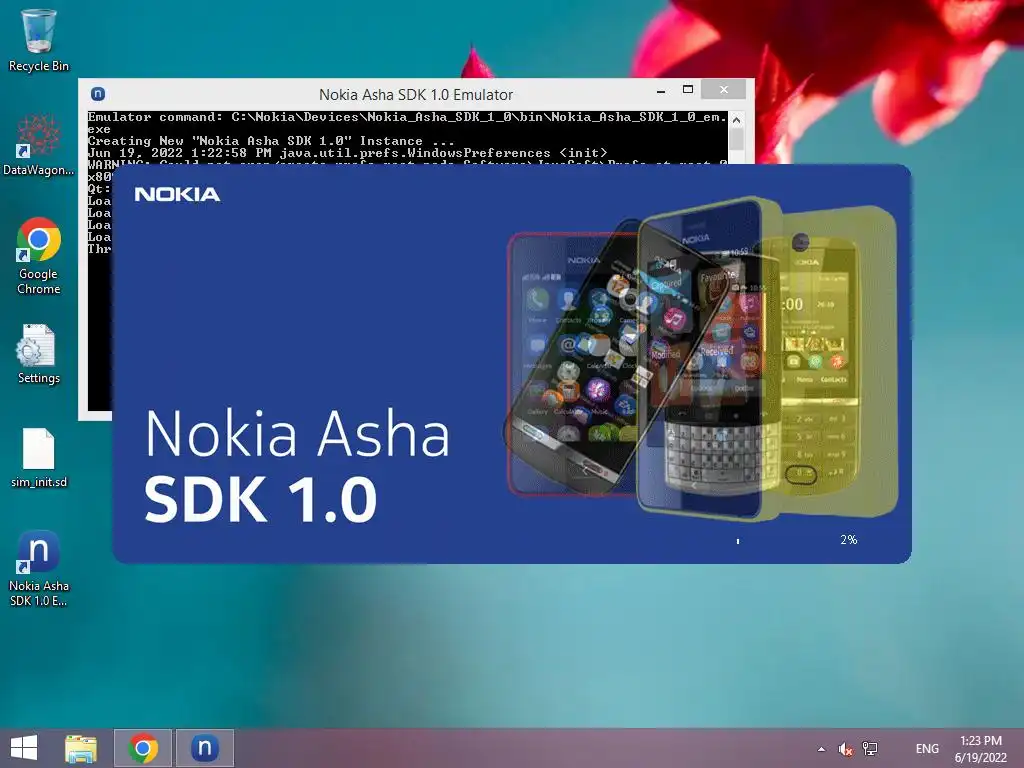
Task: Click the phones image on the splash screen
Action: (x=701, y=359)
